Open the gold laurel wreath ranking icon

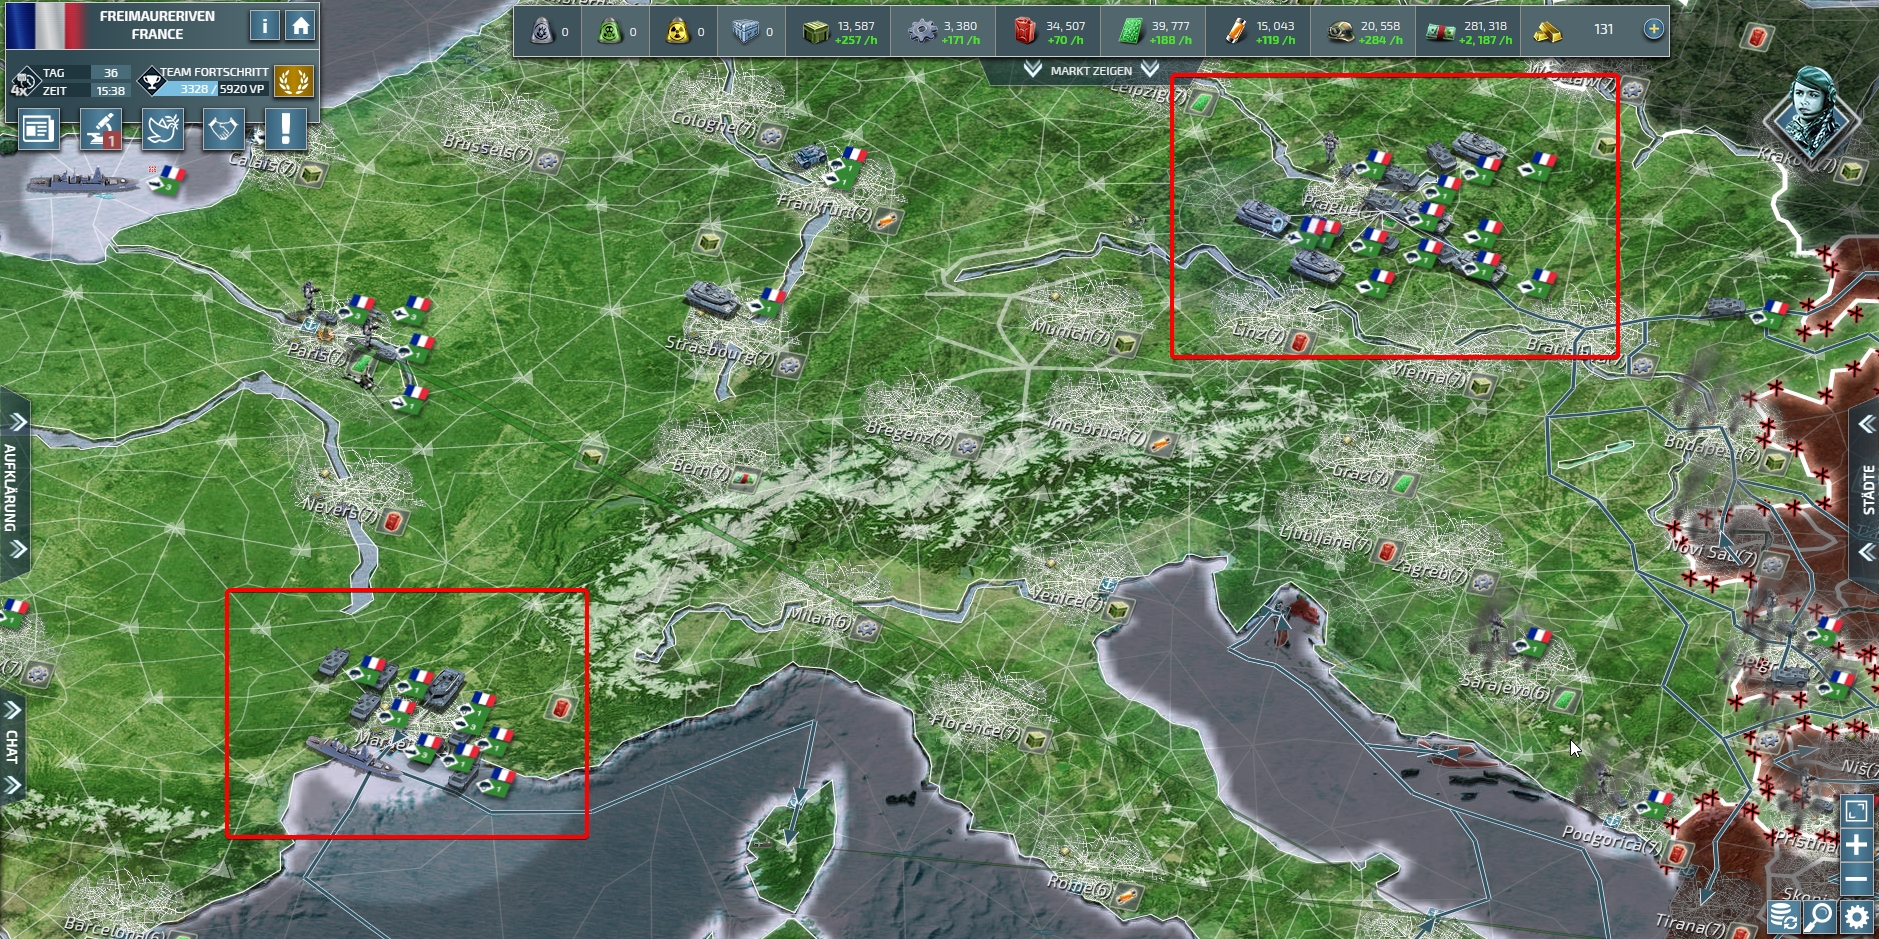(x=293, y=81)
